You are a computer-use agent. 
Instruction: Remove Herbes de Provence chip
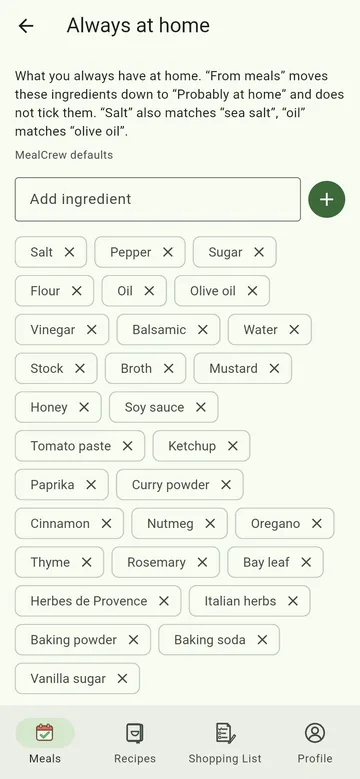click(x=164, y=601)
